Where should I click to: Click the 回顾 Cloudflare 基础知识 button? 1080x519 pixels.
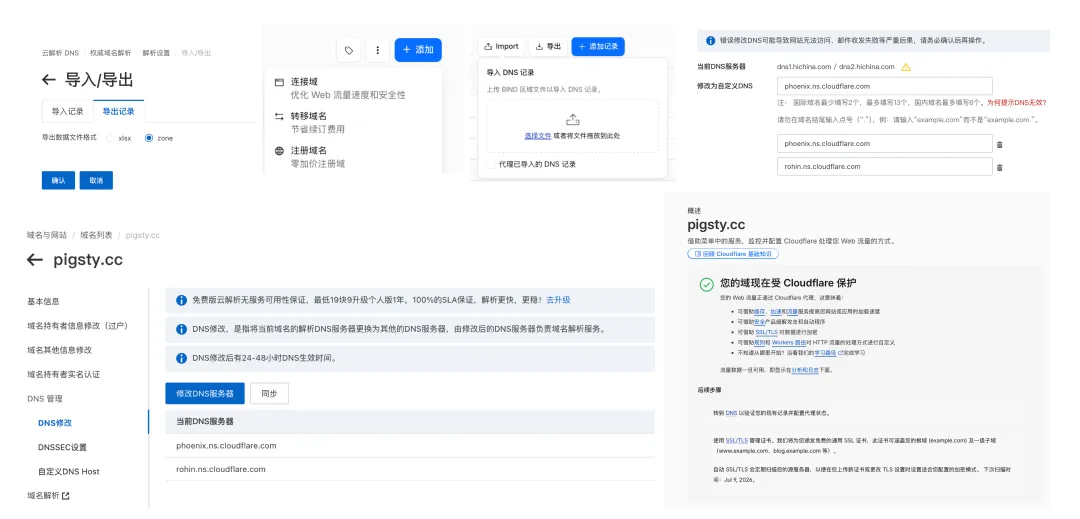[733, 254]
